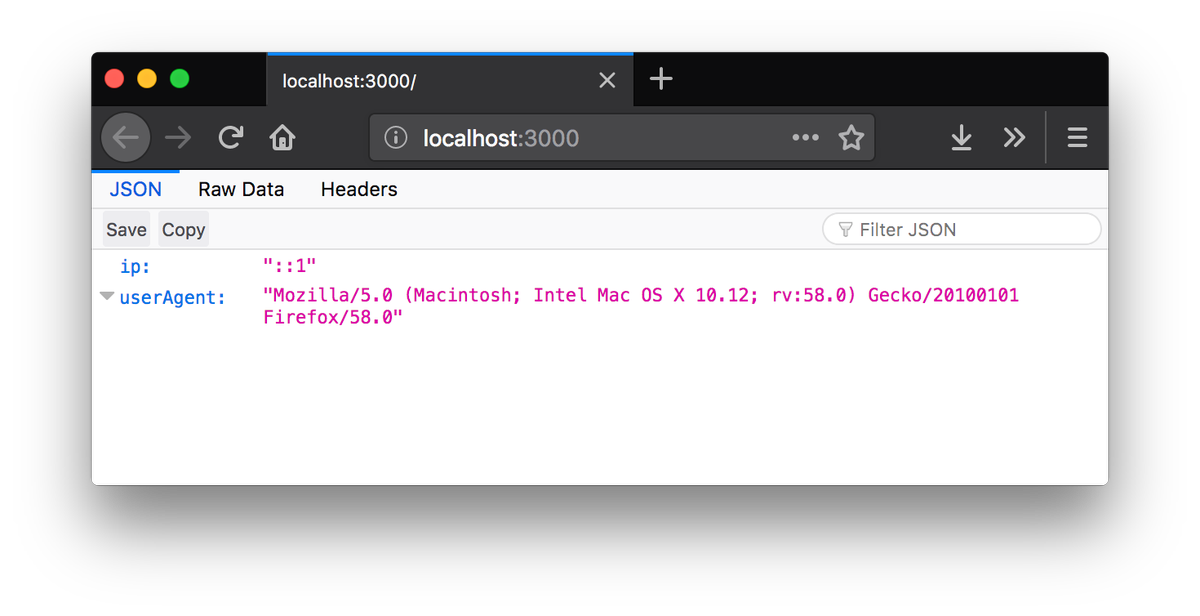
Task: Go back one page
Action: 126,138
